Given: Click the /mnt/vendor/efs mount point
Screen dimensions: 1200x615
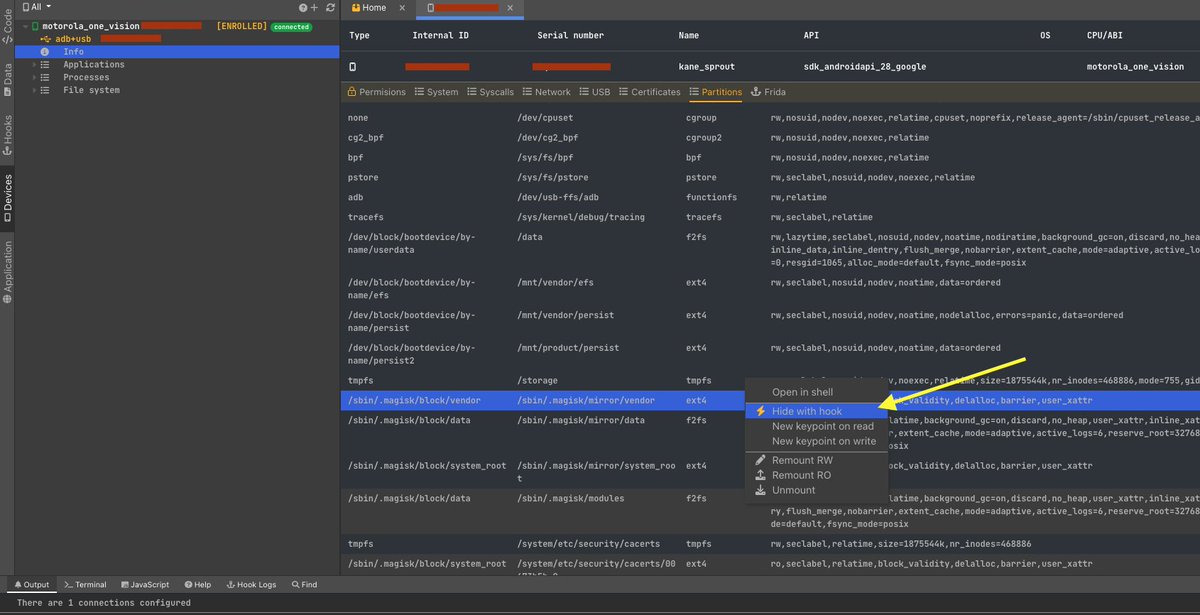Looking at the screenshot, I should pyautogui.click(x=556, y=283).
